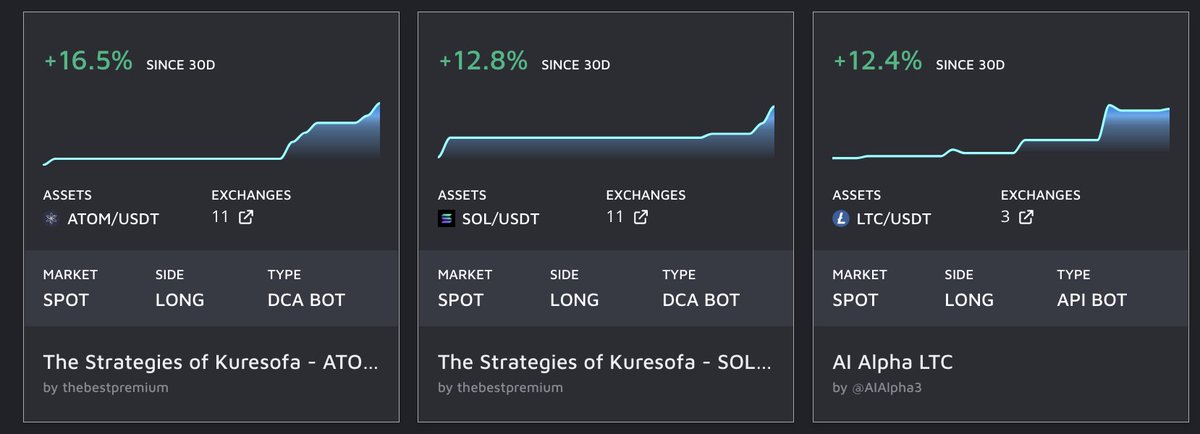Click the ATOM/USDT asset pair

112,218
